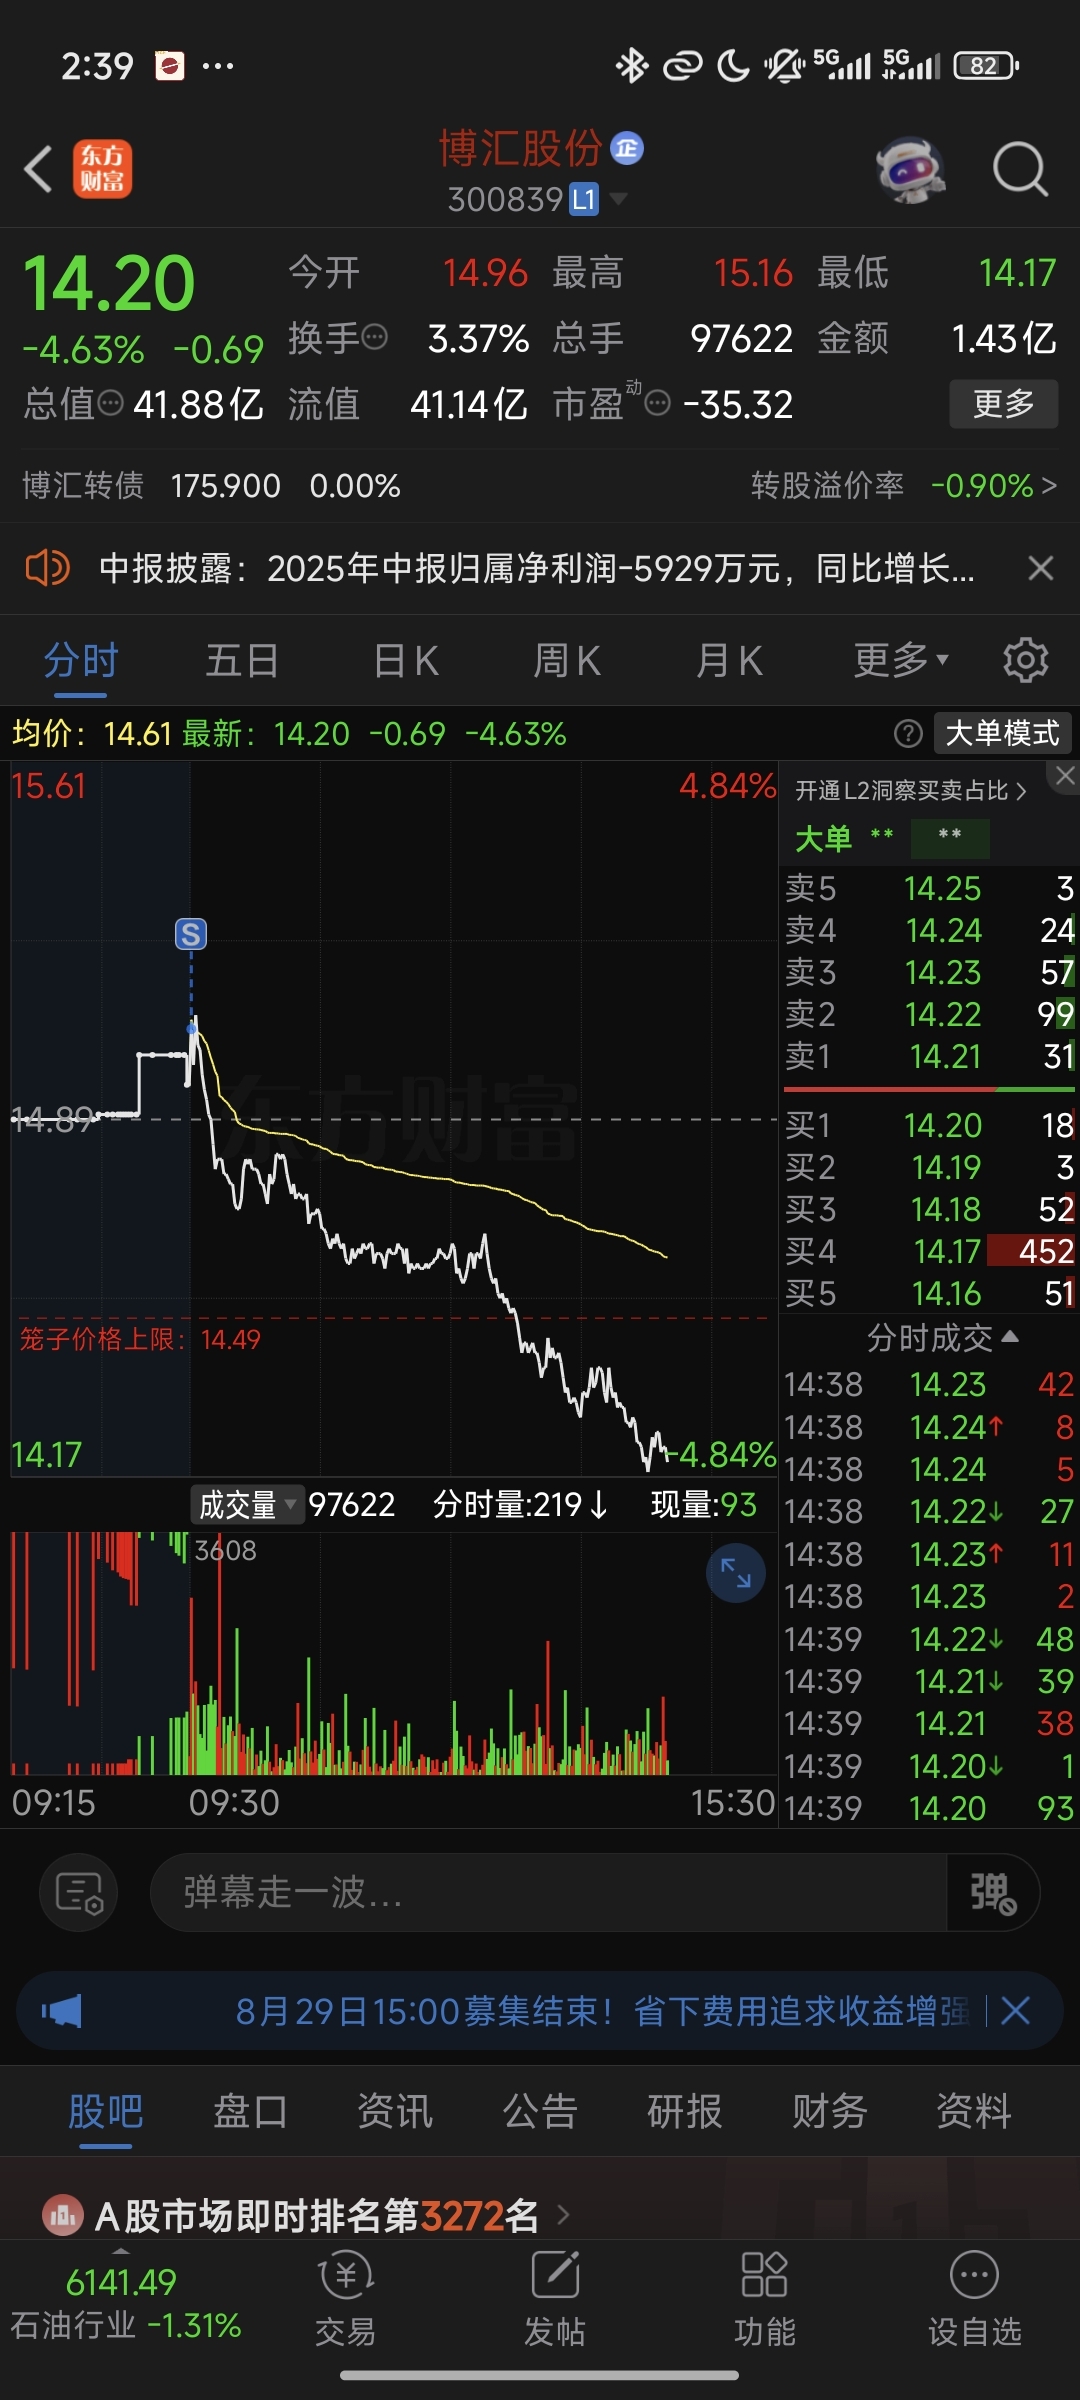
Task: Open the barrage settings list icon
Action: coord(79,1893)
